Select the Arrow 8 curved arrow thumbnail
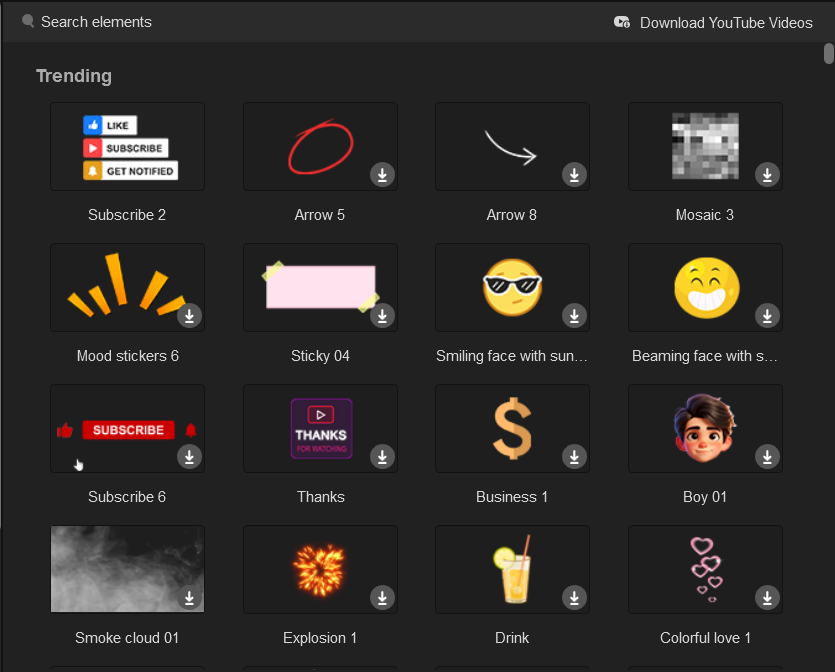The image size is (835, 672). pos(512,146)
